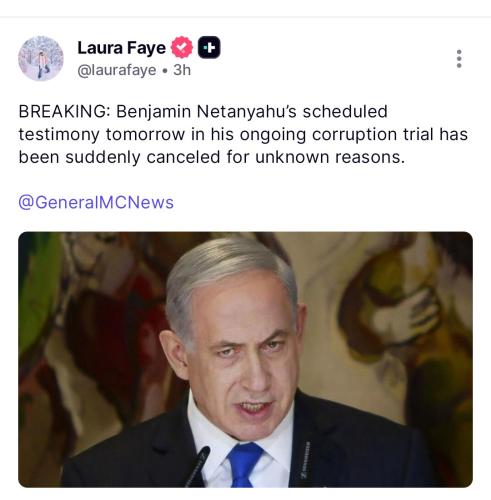Open the Laura Faye display name
Image resolution: width=491 pixels, height=500 pixels.
pyautogui.click(x=121, y=48)
